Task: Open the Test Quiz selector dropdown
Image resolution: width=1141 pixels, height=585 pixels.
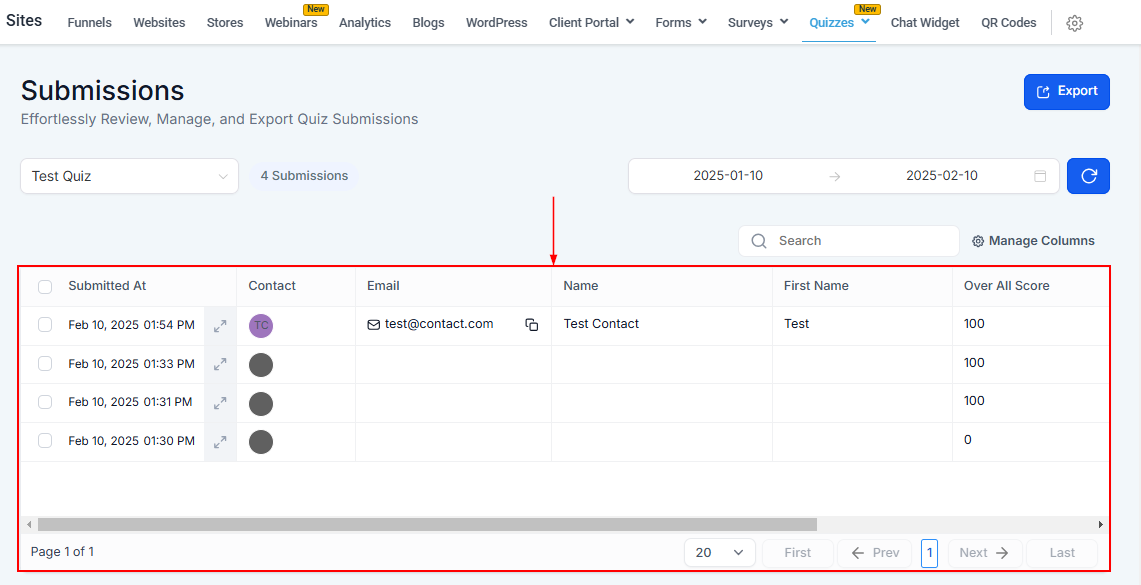Action: click(130, 176)
